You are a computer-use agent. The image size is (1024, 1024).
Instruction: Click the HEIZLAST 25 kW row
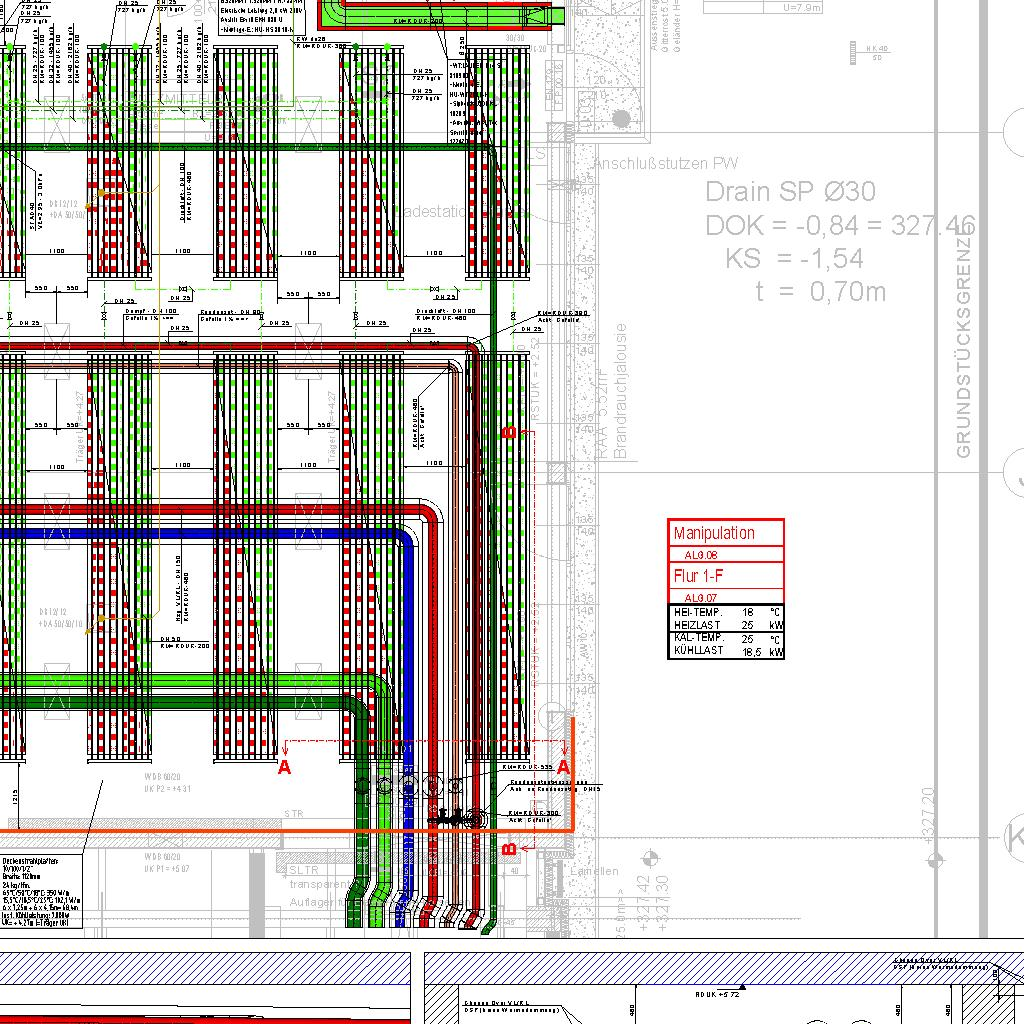click(x=726, y=624)
